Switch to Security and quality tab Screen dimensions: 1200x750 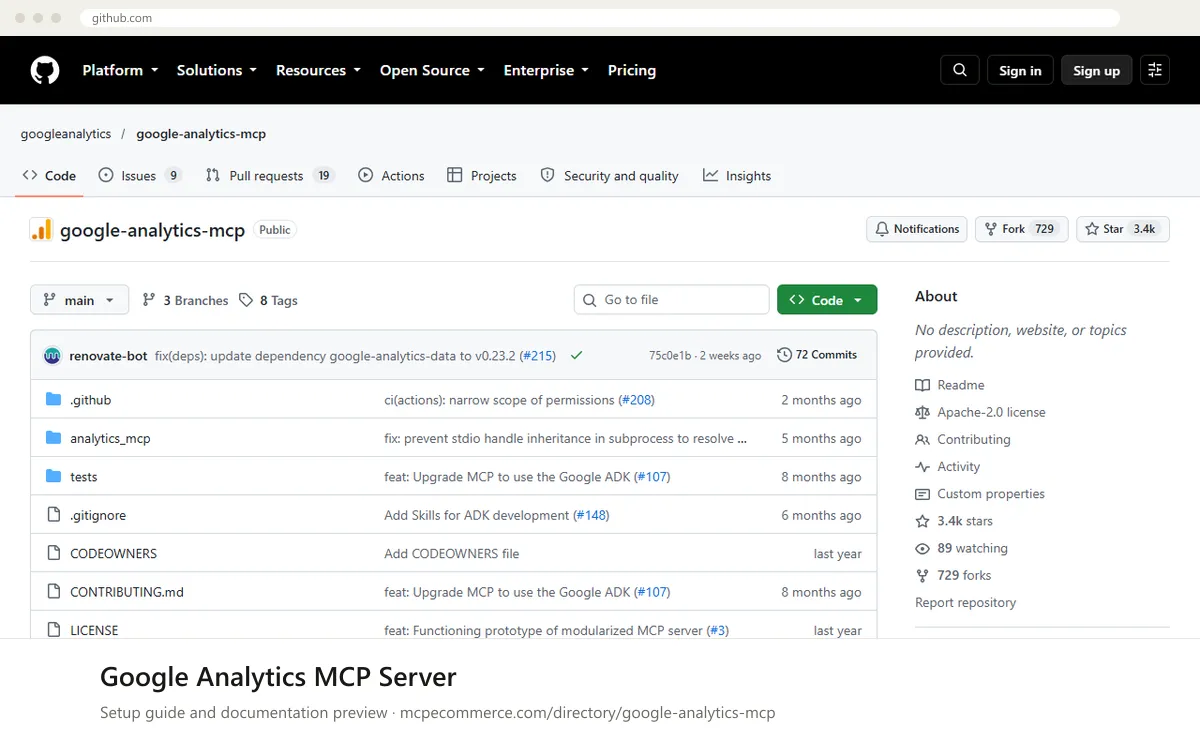609,176
